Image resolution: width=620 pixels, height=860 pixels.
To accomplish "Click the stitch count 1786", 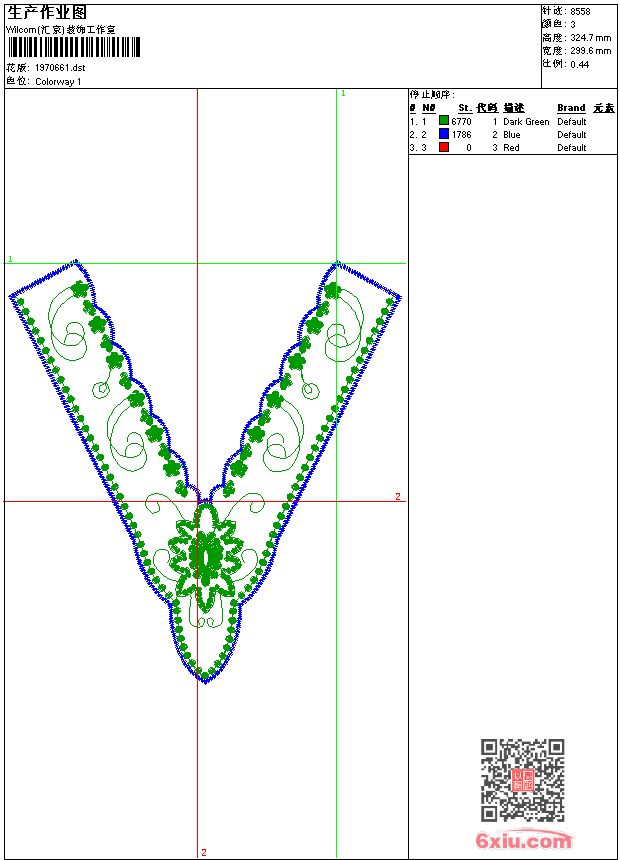I will tap(461, 134).
